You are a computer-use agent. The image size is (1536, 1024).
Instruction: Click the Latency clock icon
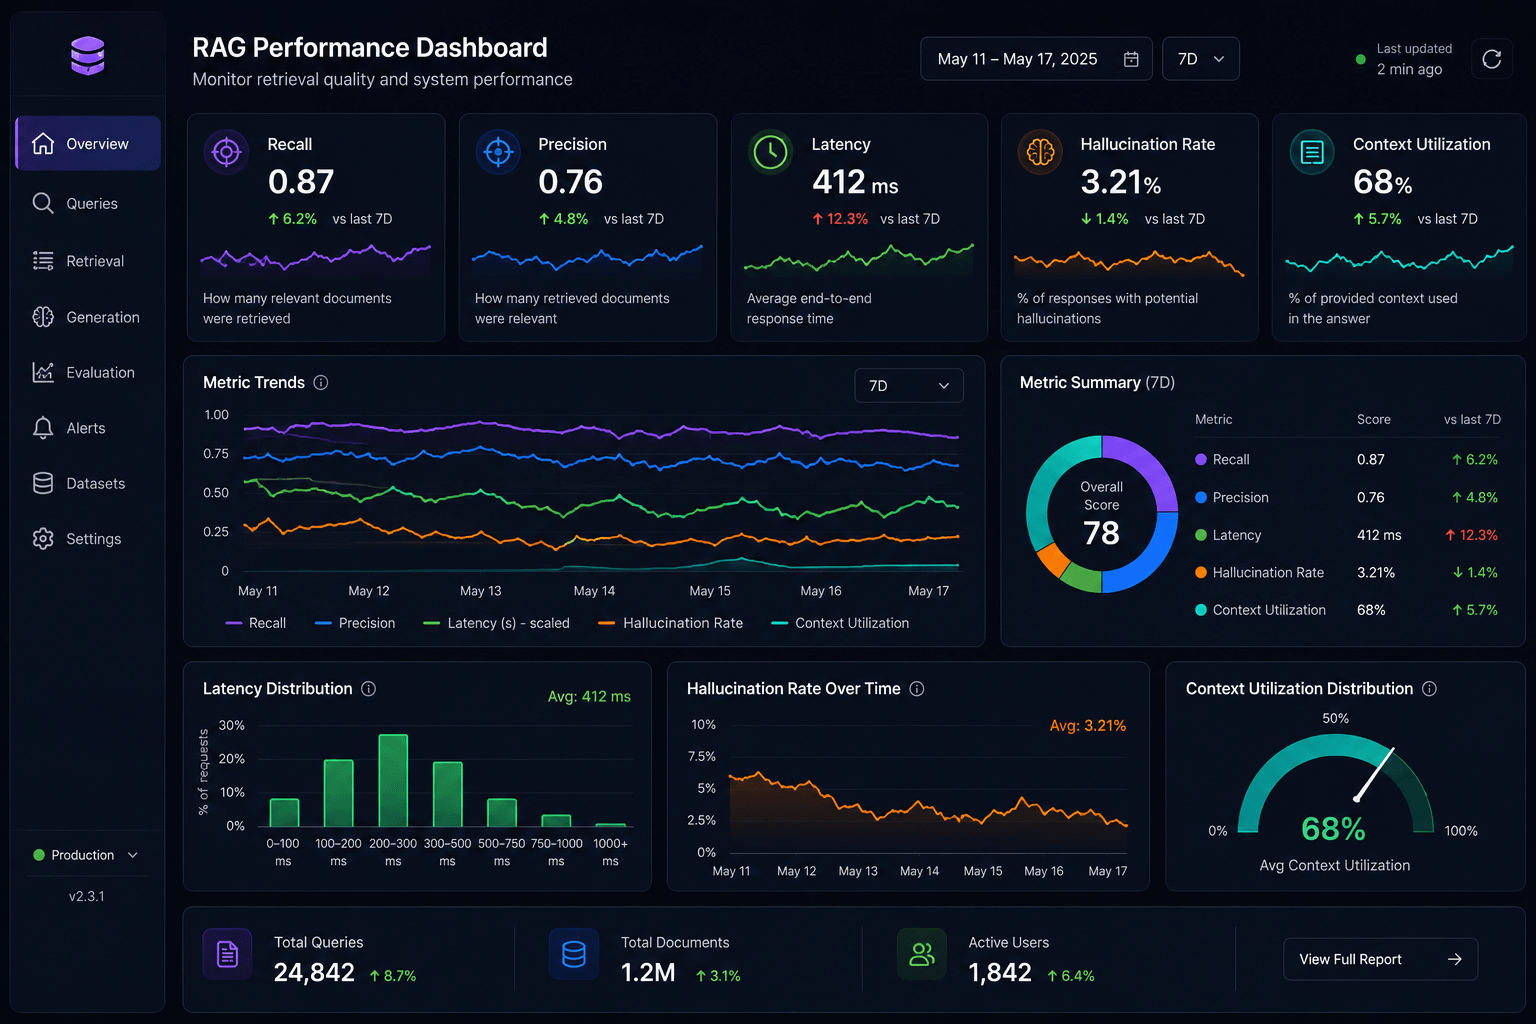coord(770,152)
